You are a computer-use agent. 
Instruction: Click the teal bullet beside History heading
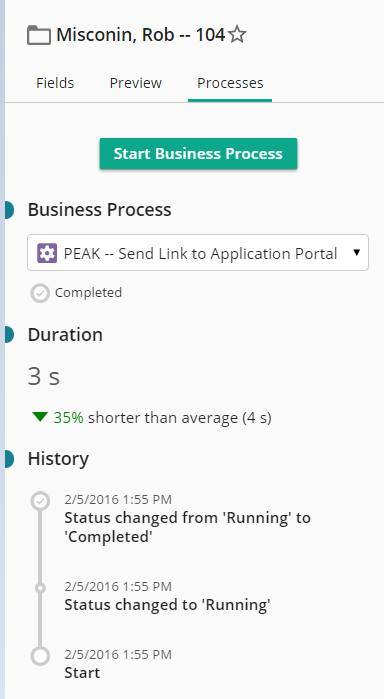pyautogui.click(x=9, y=459)
